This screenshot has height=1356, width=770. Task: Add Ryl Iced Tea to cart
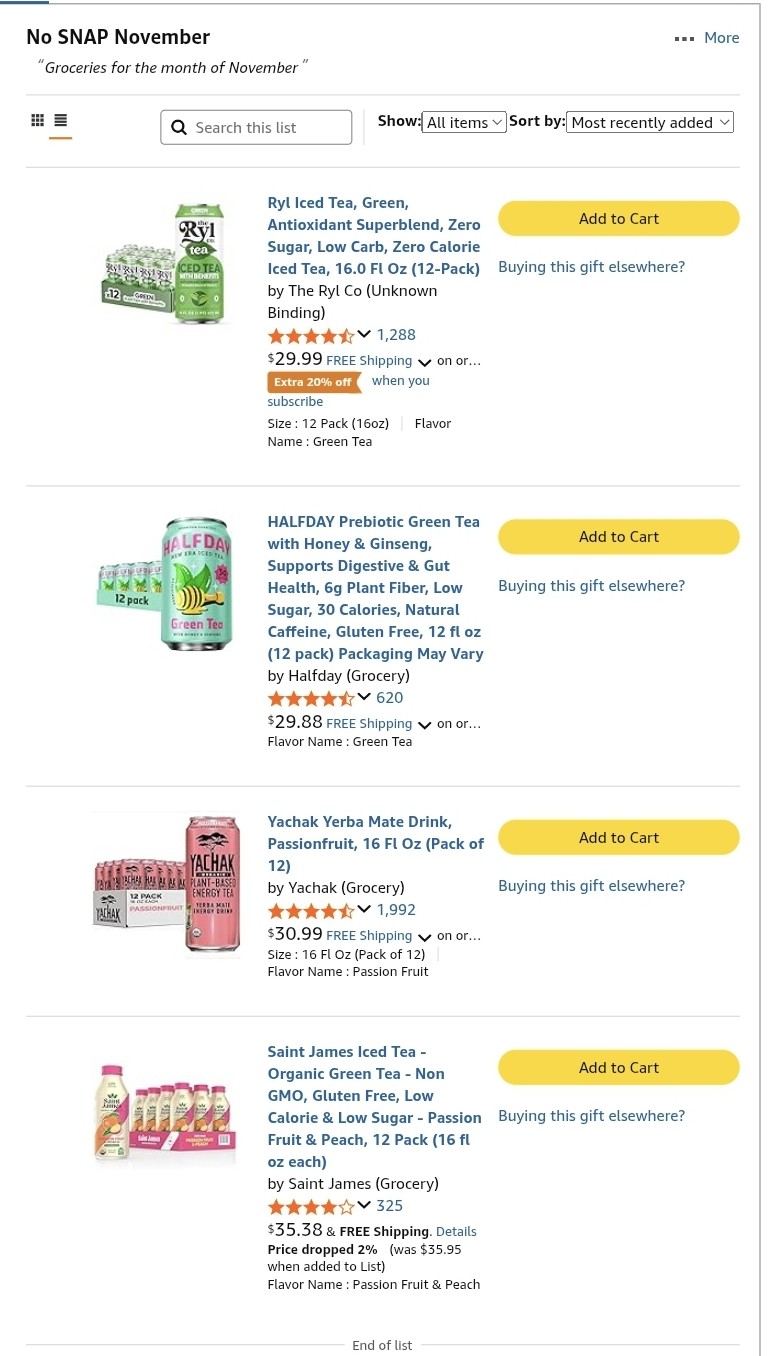coord(619,218)
